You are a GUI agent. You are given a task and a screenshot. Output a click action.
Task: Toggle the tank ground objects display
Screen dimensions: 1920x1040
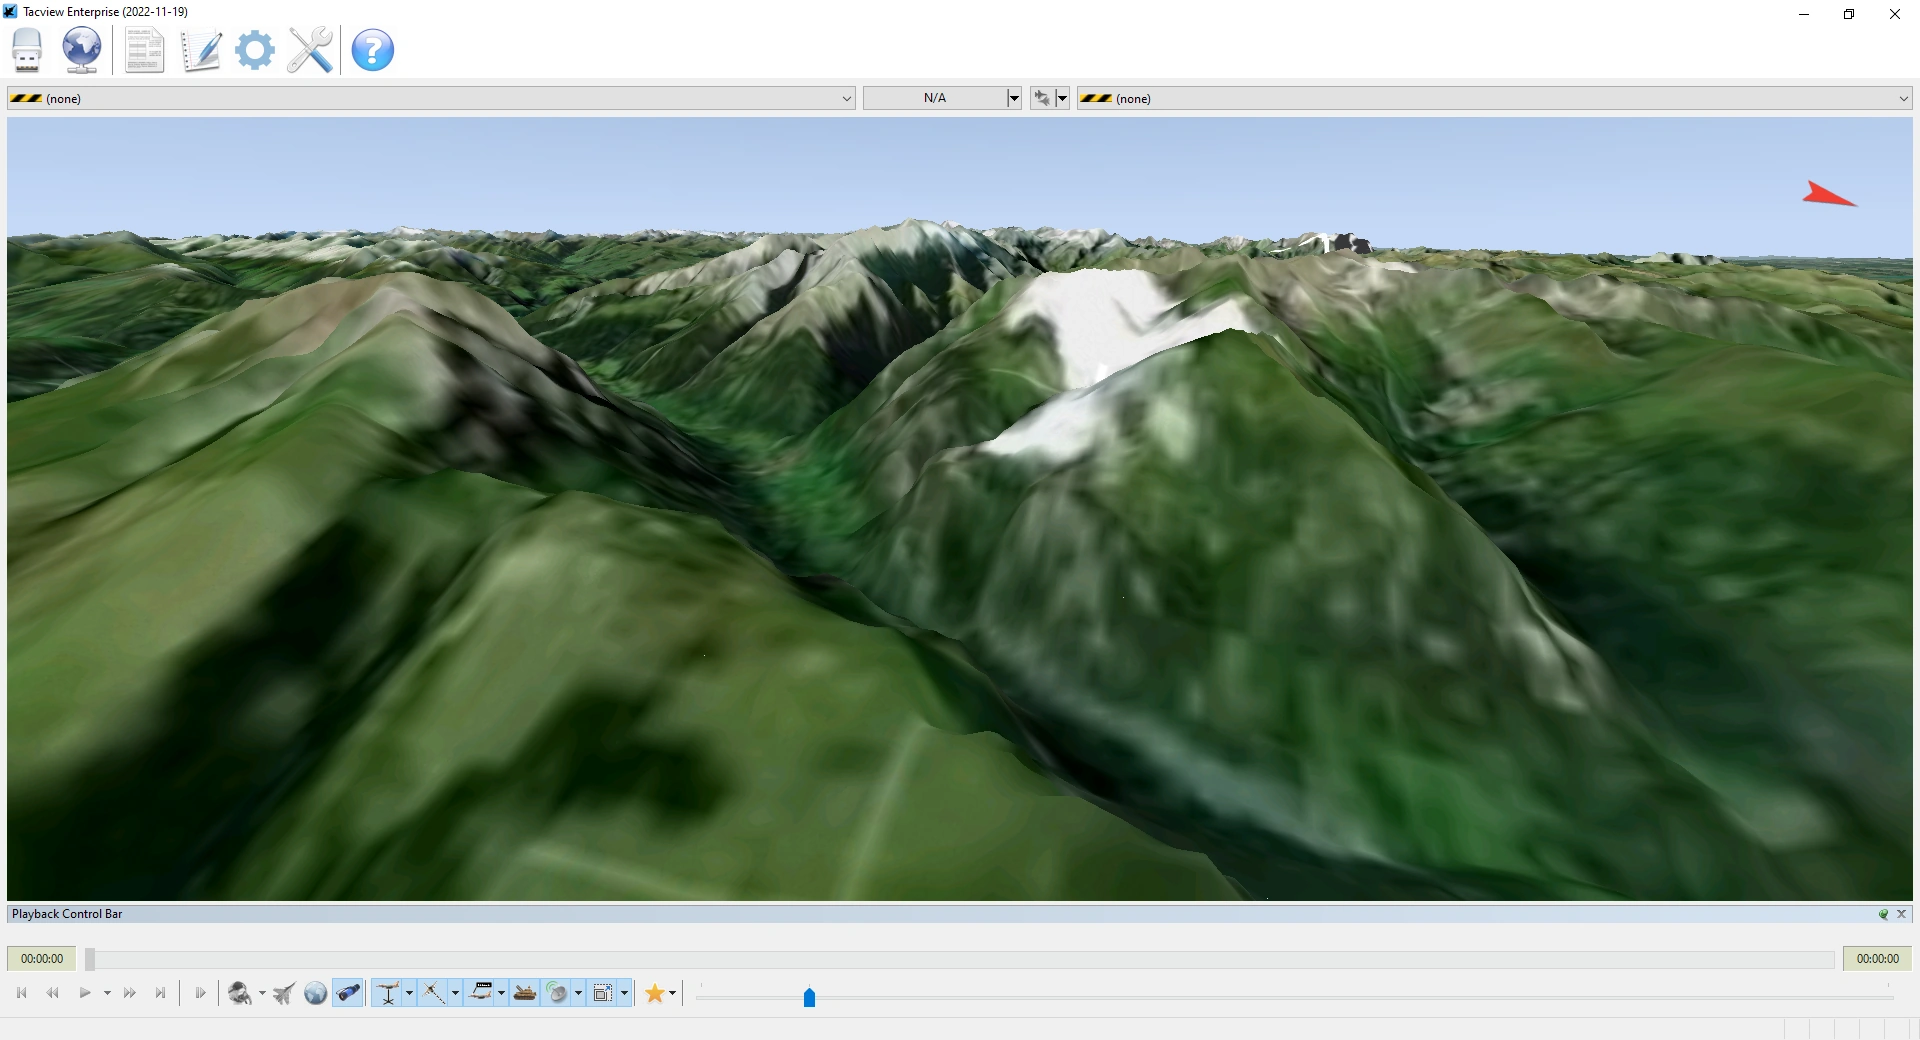525,993
